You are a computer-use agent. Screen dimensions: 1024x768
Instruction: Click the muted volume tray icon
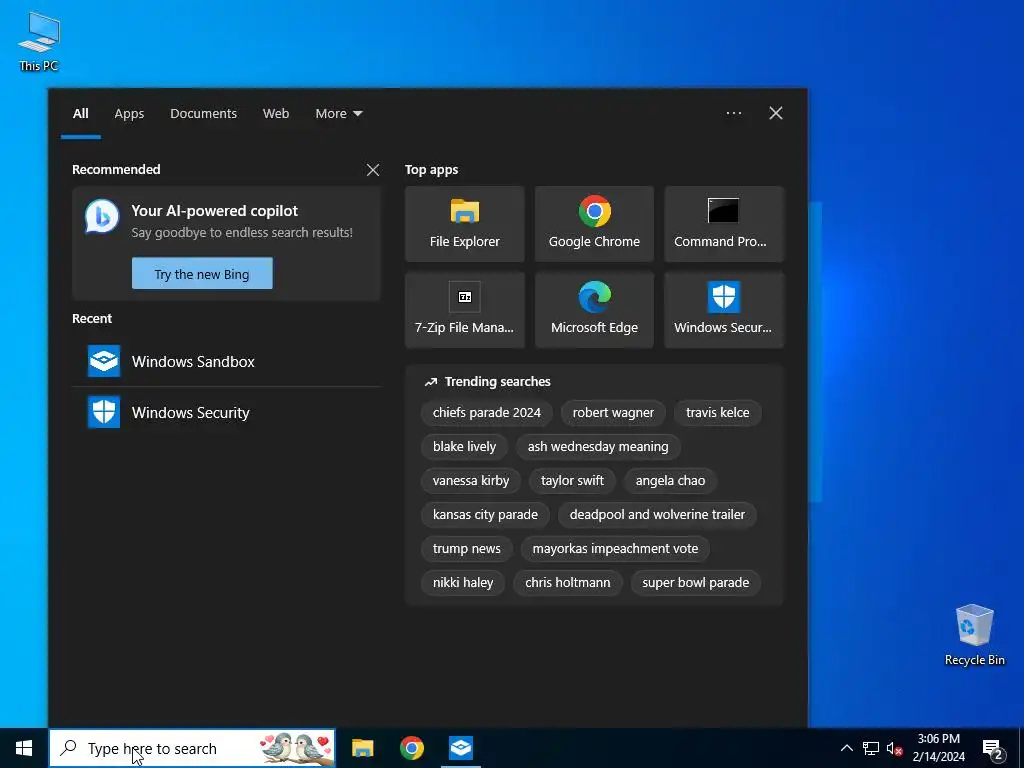(x=894, y=748)
